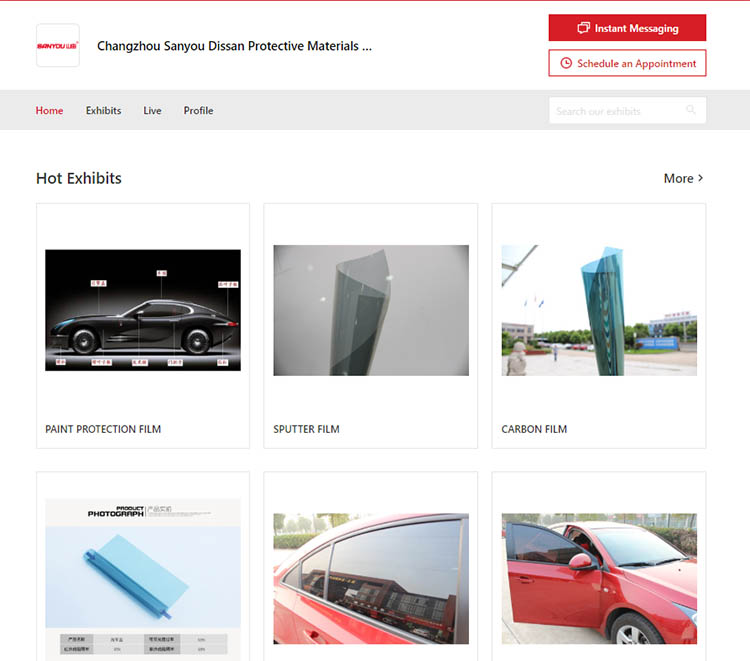Click the search magnifier icon

[x=691, y=111]
